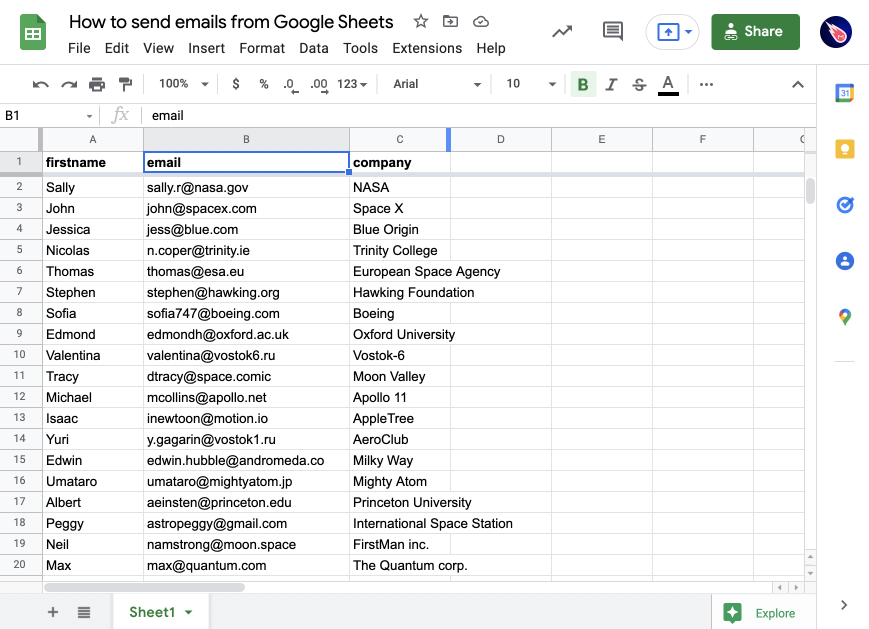Open the text color picker
This screenshot has height=629, width=869.
coord(668,85)
